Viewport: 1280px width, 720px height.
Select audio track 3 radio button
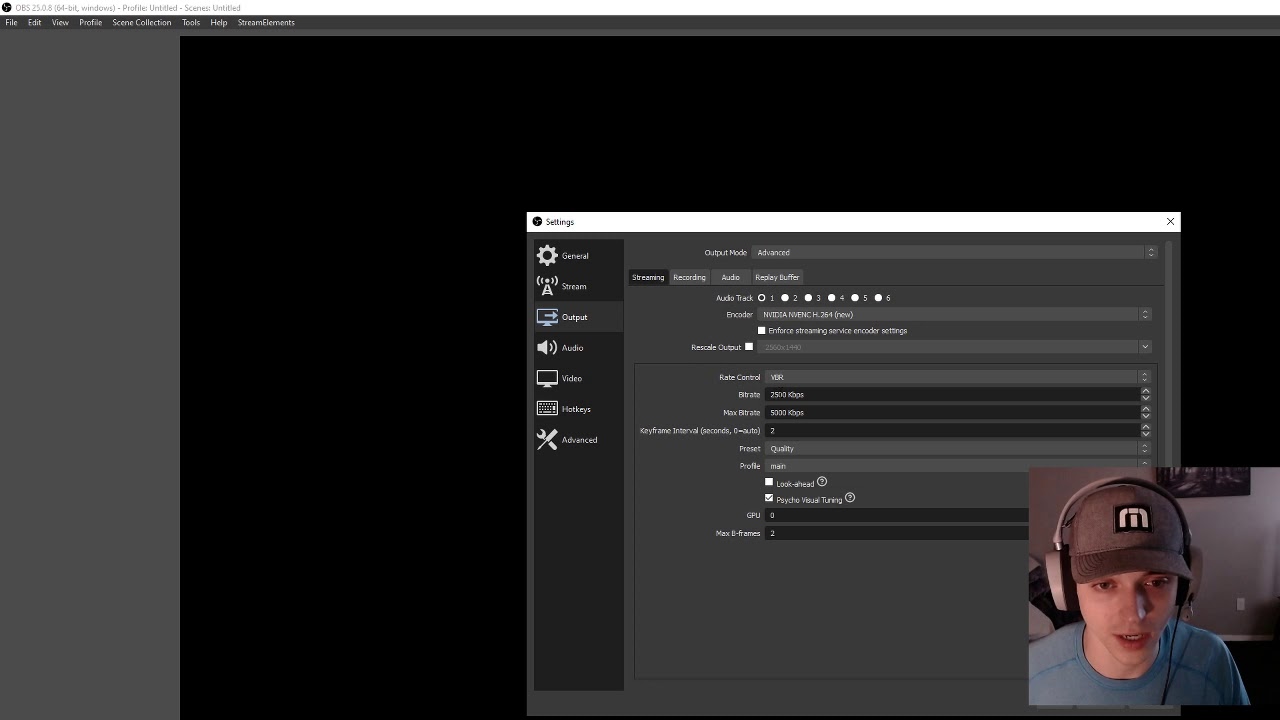point(808,298)
